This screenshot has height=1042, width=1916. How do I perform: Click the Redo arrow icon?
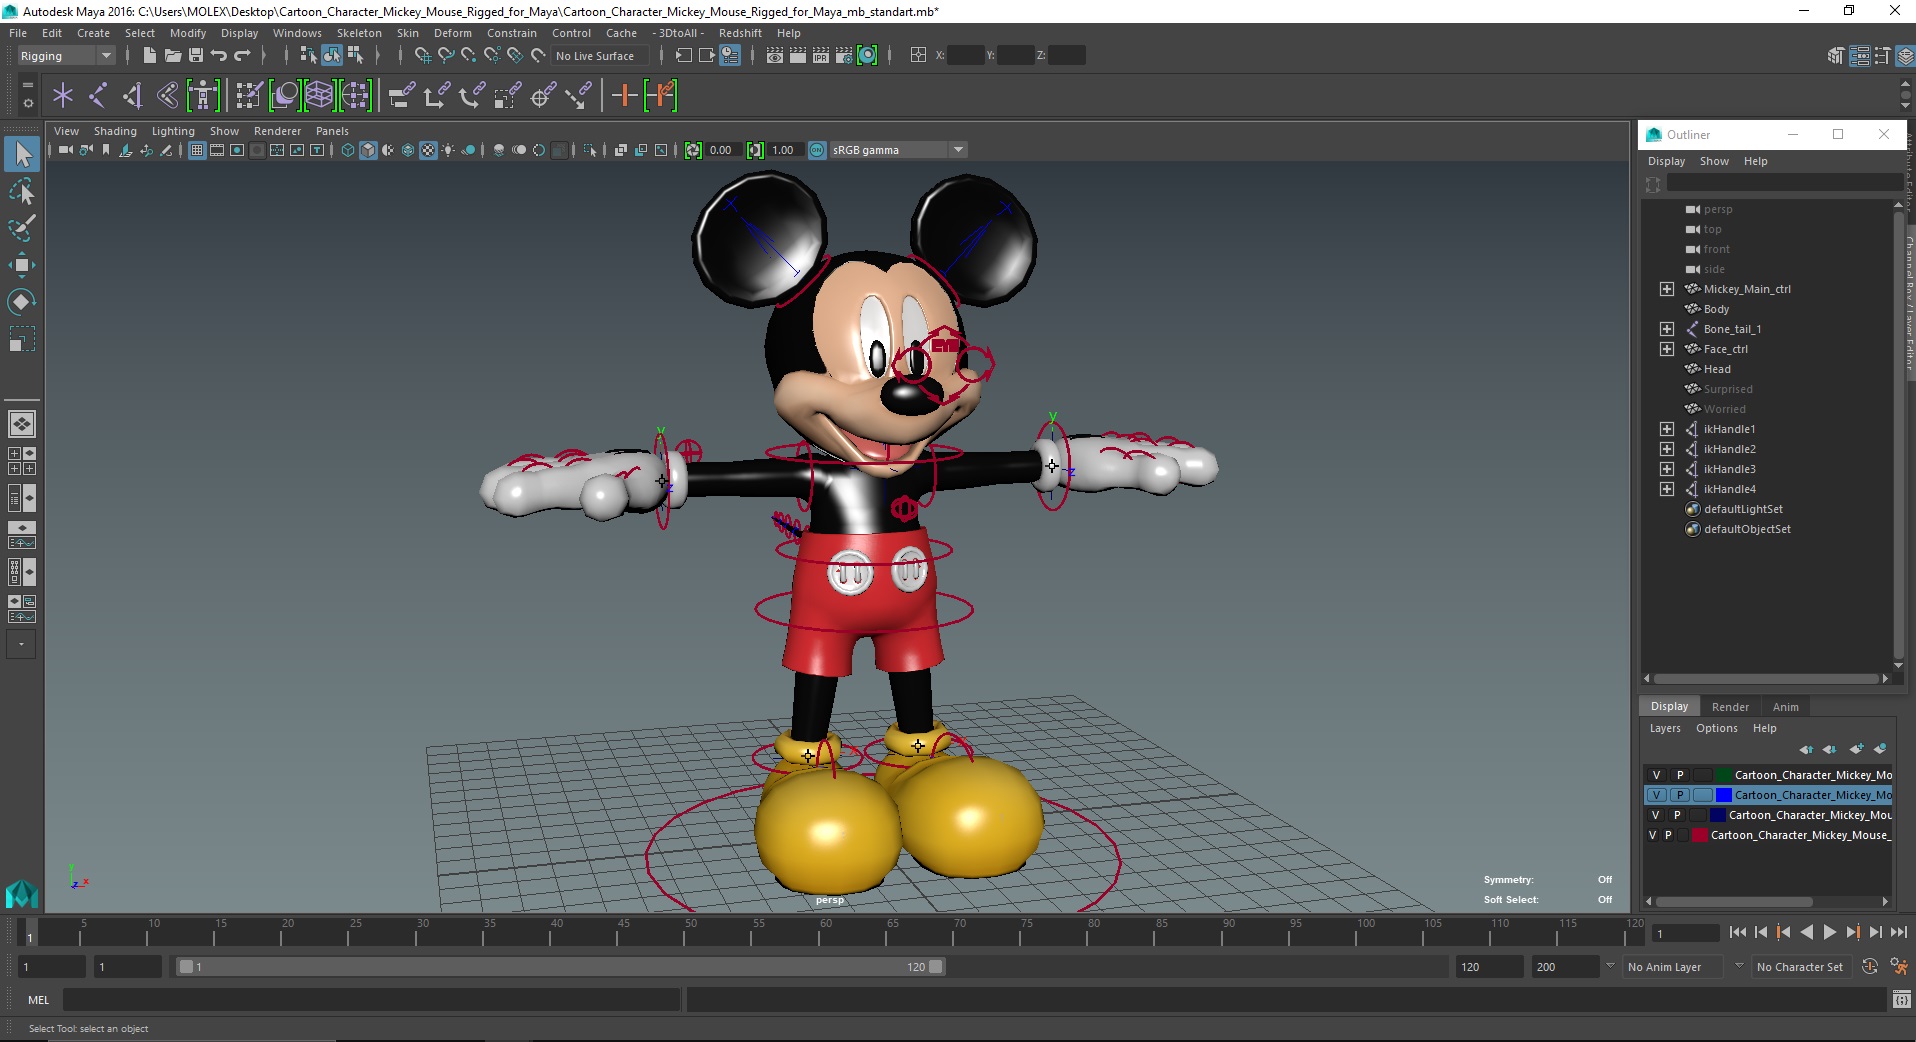[x=242, y=56]
